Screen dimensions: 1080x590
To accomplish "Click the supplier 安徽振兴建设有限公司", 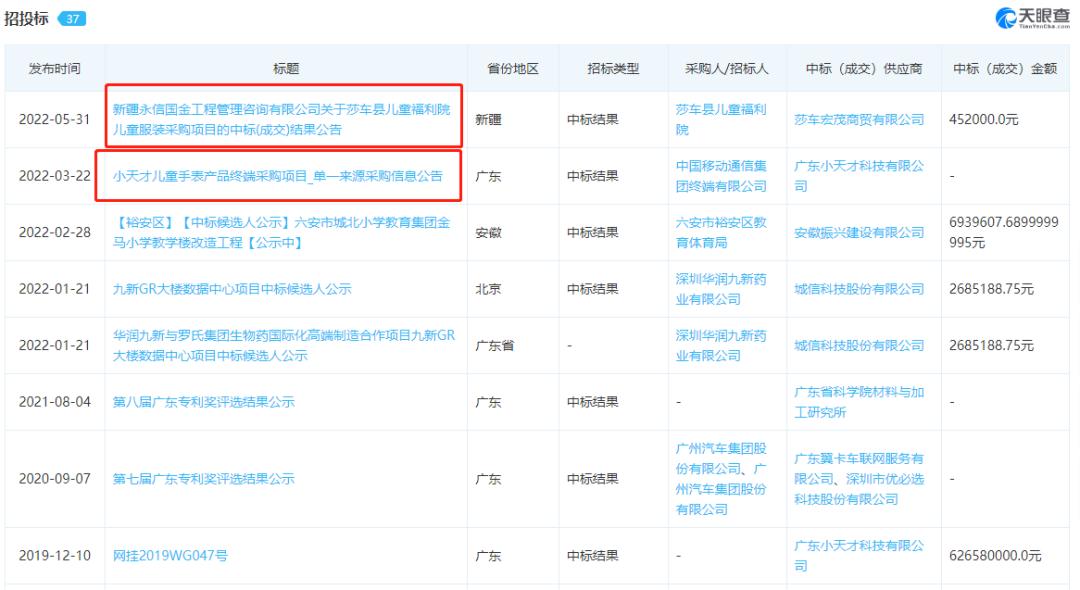I will (x=858, y=232).
